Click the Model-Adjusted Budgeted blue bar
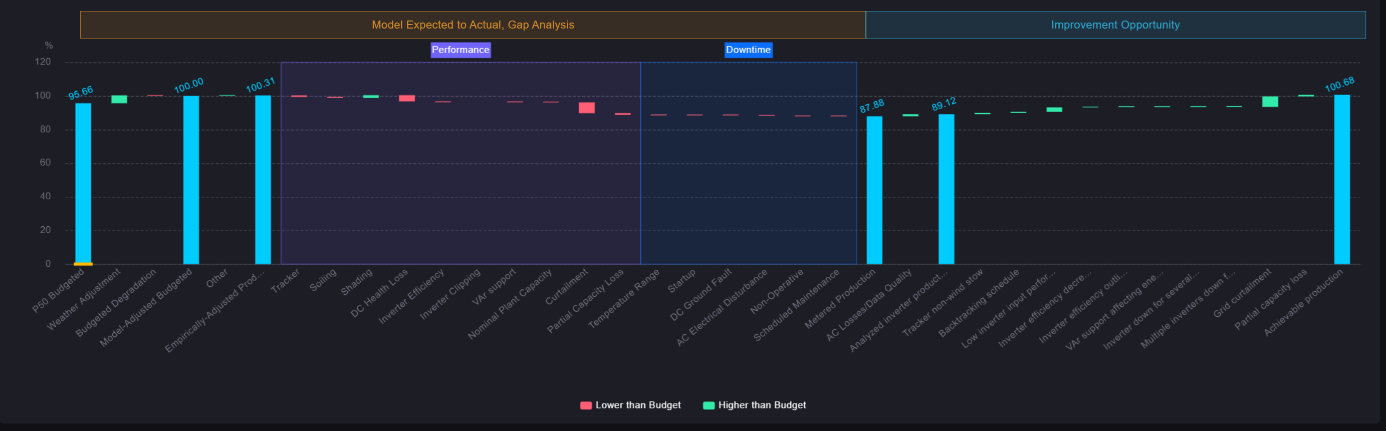 coord(191,180)
